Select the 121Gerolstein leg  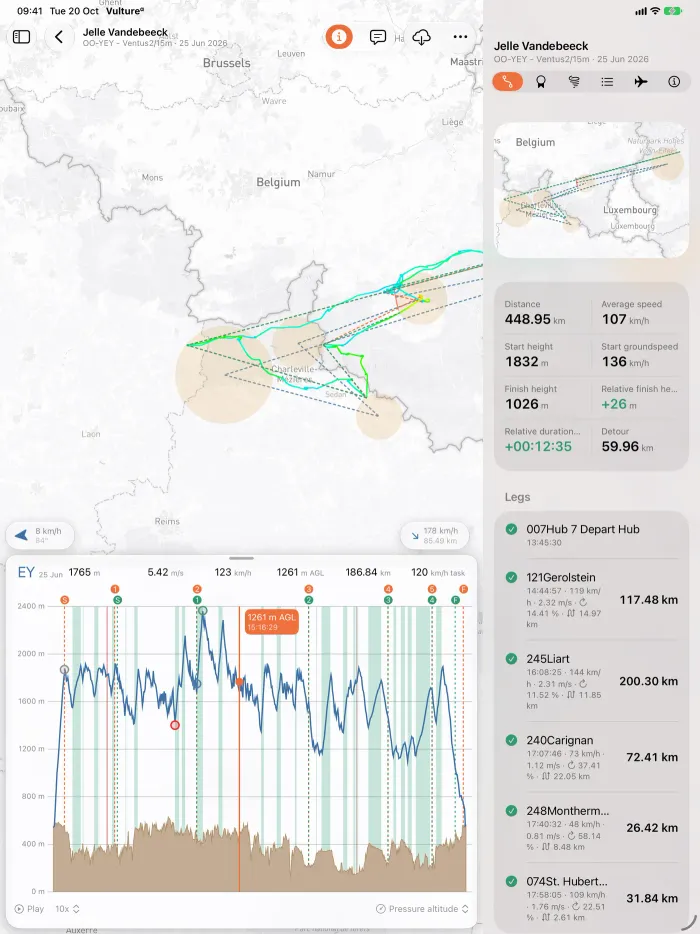pyautogui.click(x=591, y=600)
